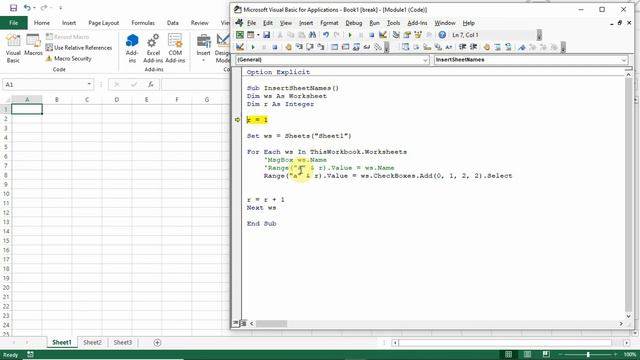Click Uncomment Block icon in Edit toolbar
Screen dimensions: 640x360
(x=508, y=47)
